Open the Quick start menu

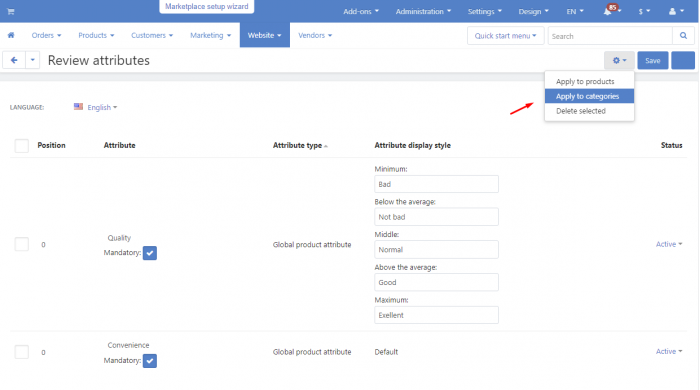point(505,36)
